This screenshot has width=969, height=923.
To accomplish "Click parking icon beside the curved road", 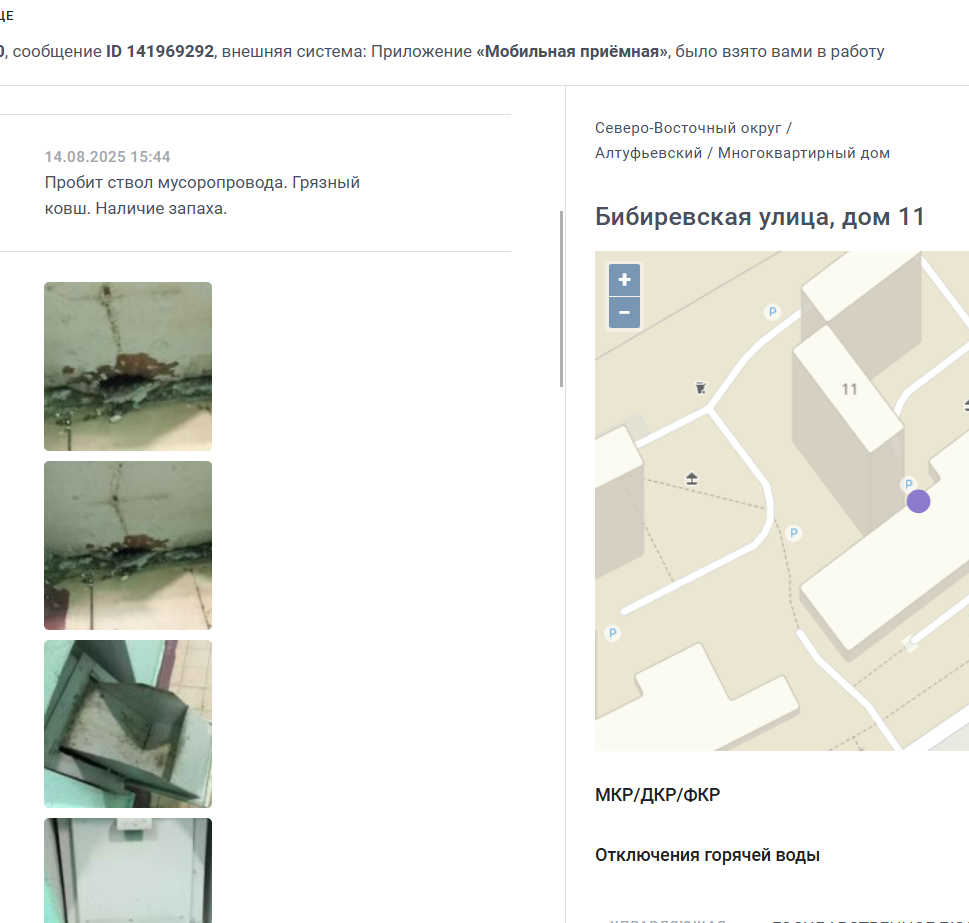I will (794, 533).
